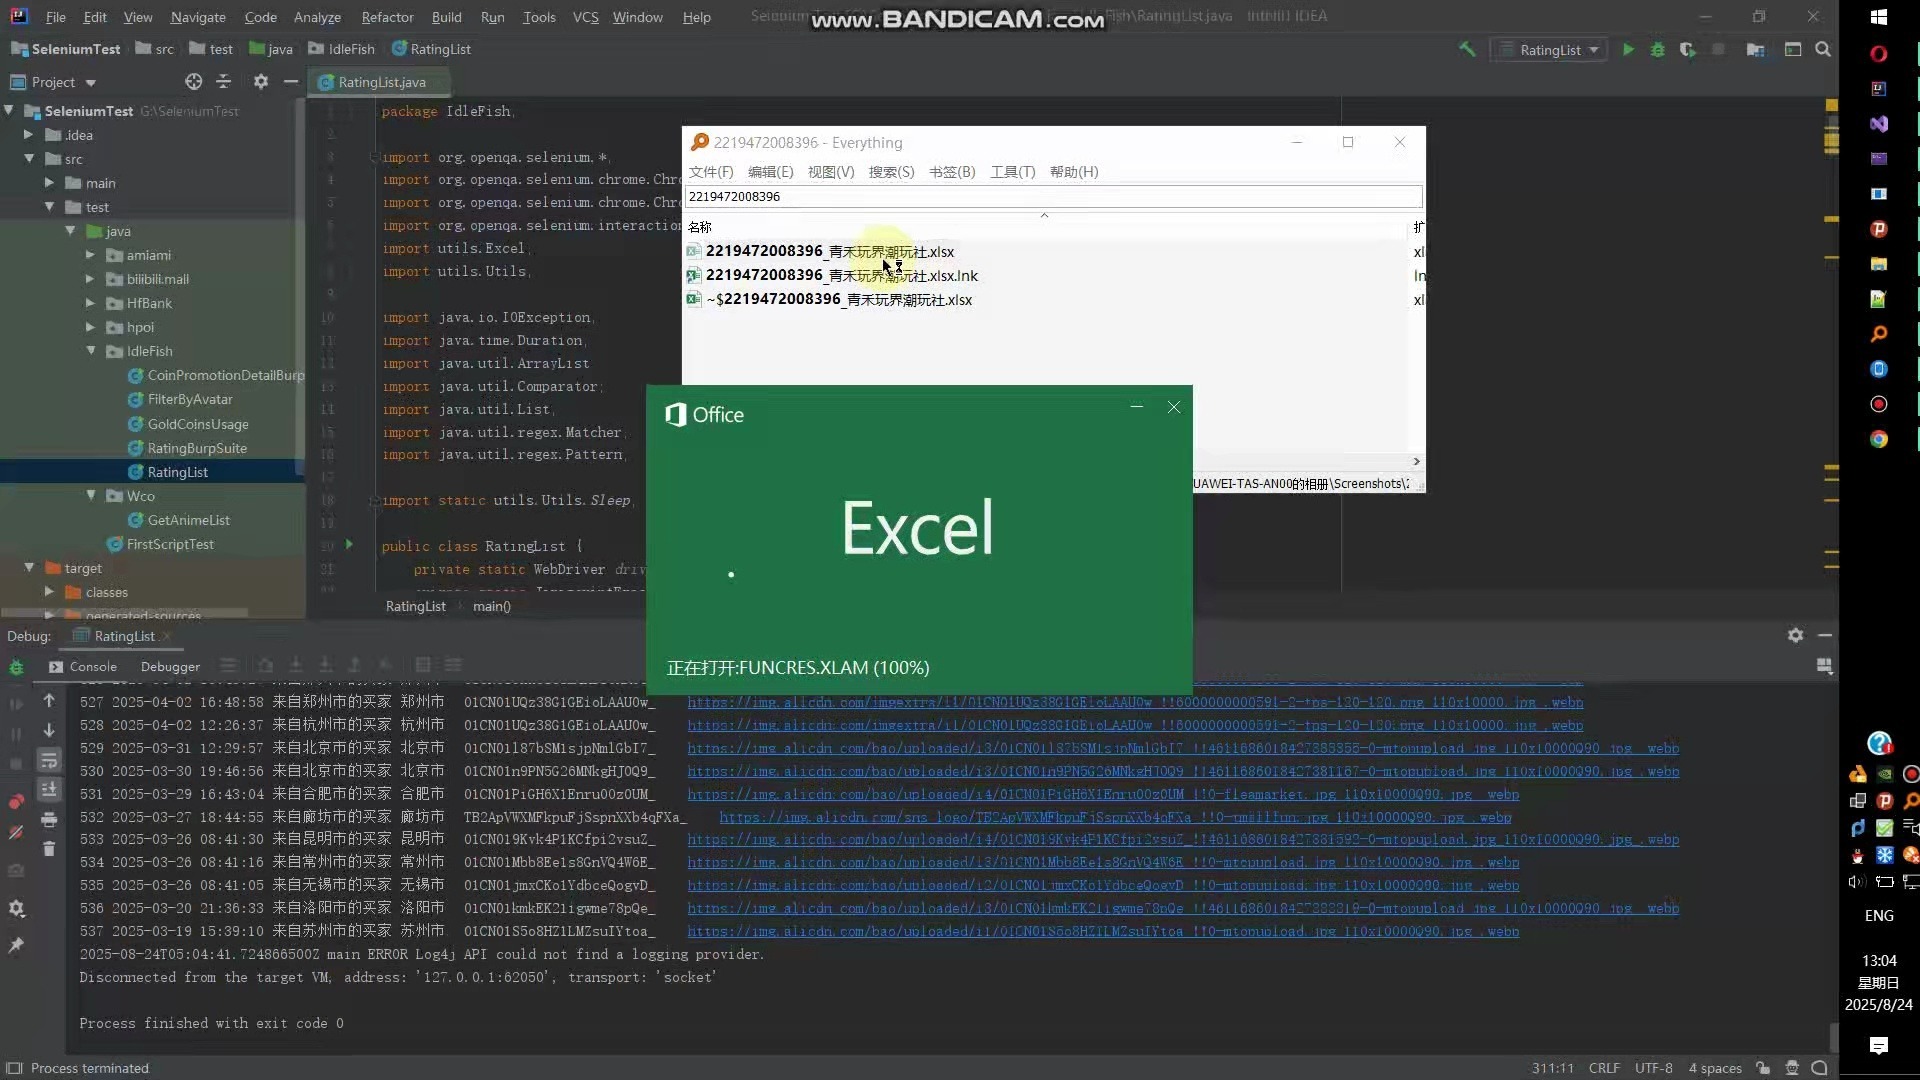Open 搜索(S) menu in Everything window

click(x=891, y=172)
